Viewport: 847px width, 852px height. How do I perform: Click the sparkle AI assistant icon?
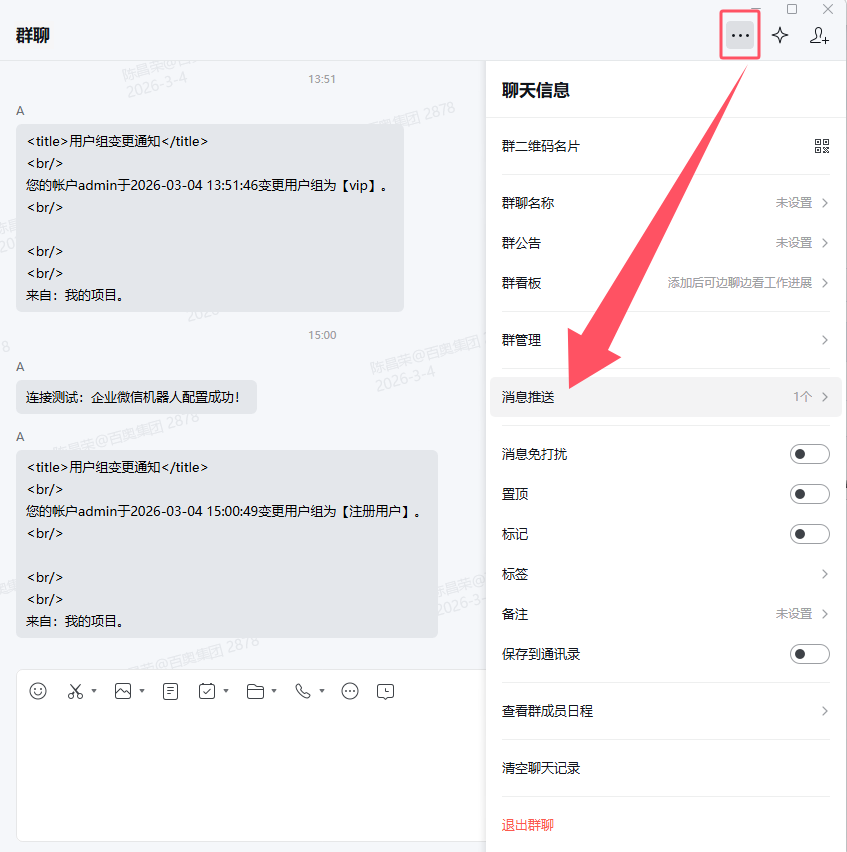(x=780, y=36)
